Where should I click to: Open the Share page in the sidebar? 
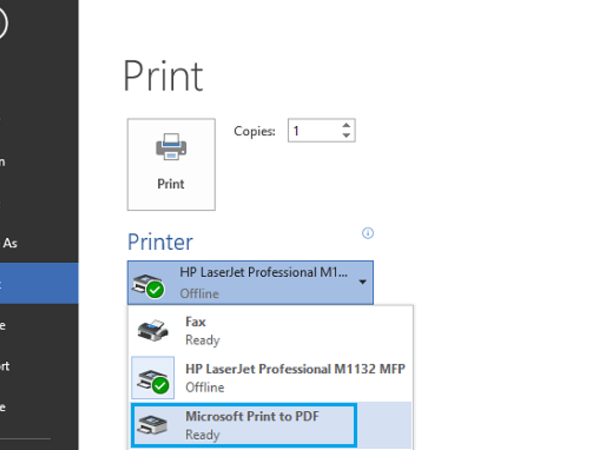[4, 324]
